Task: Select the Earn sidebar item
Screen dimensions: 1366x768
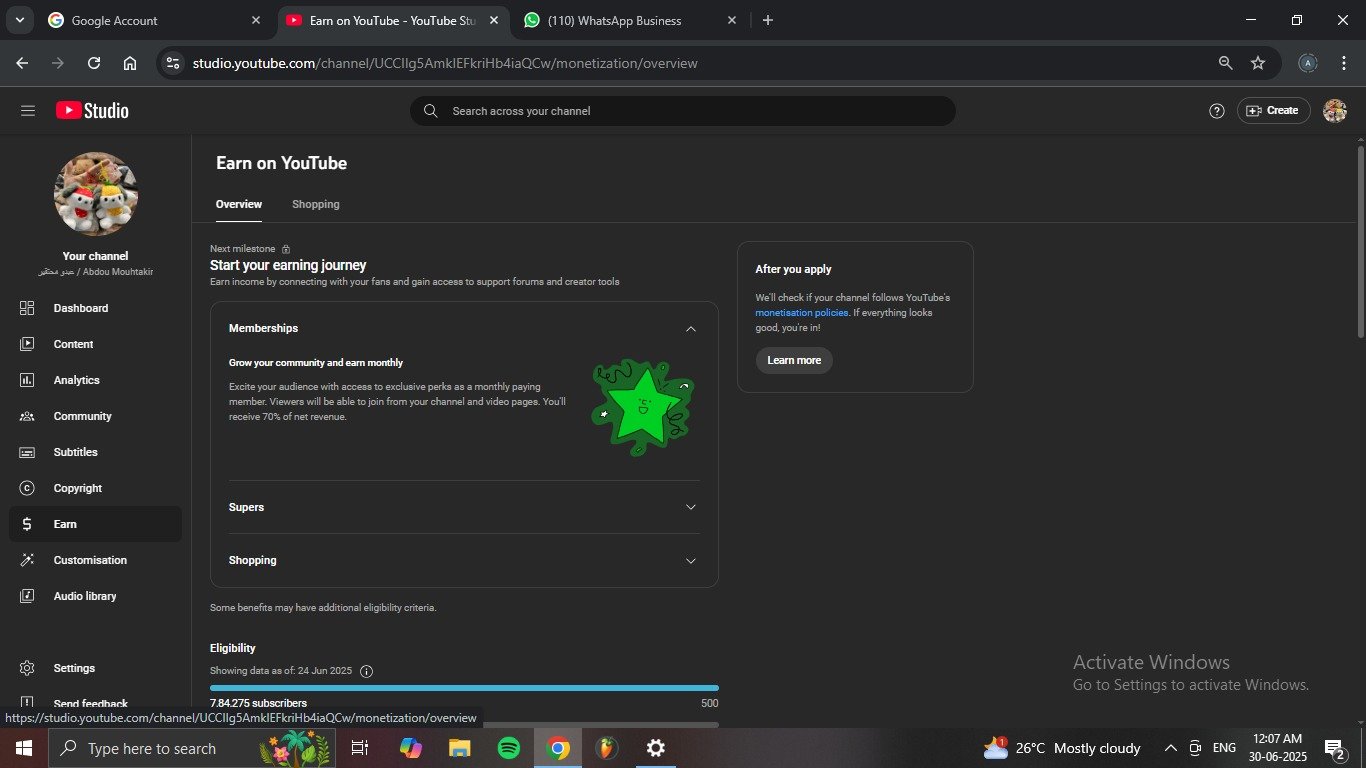Action: (95, 524)
